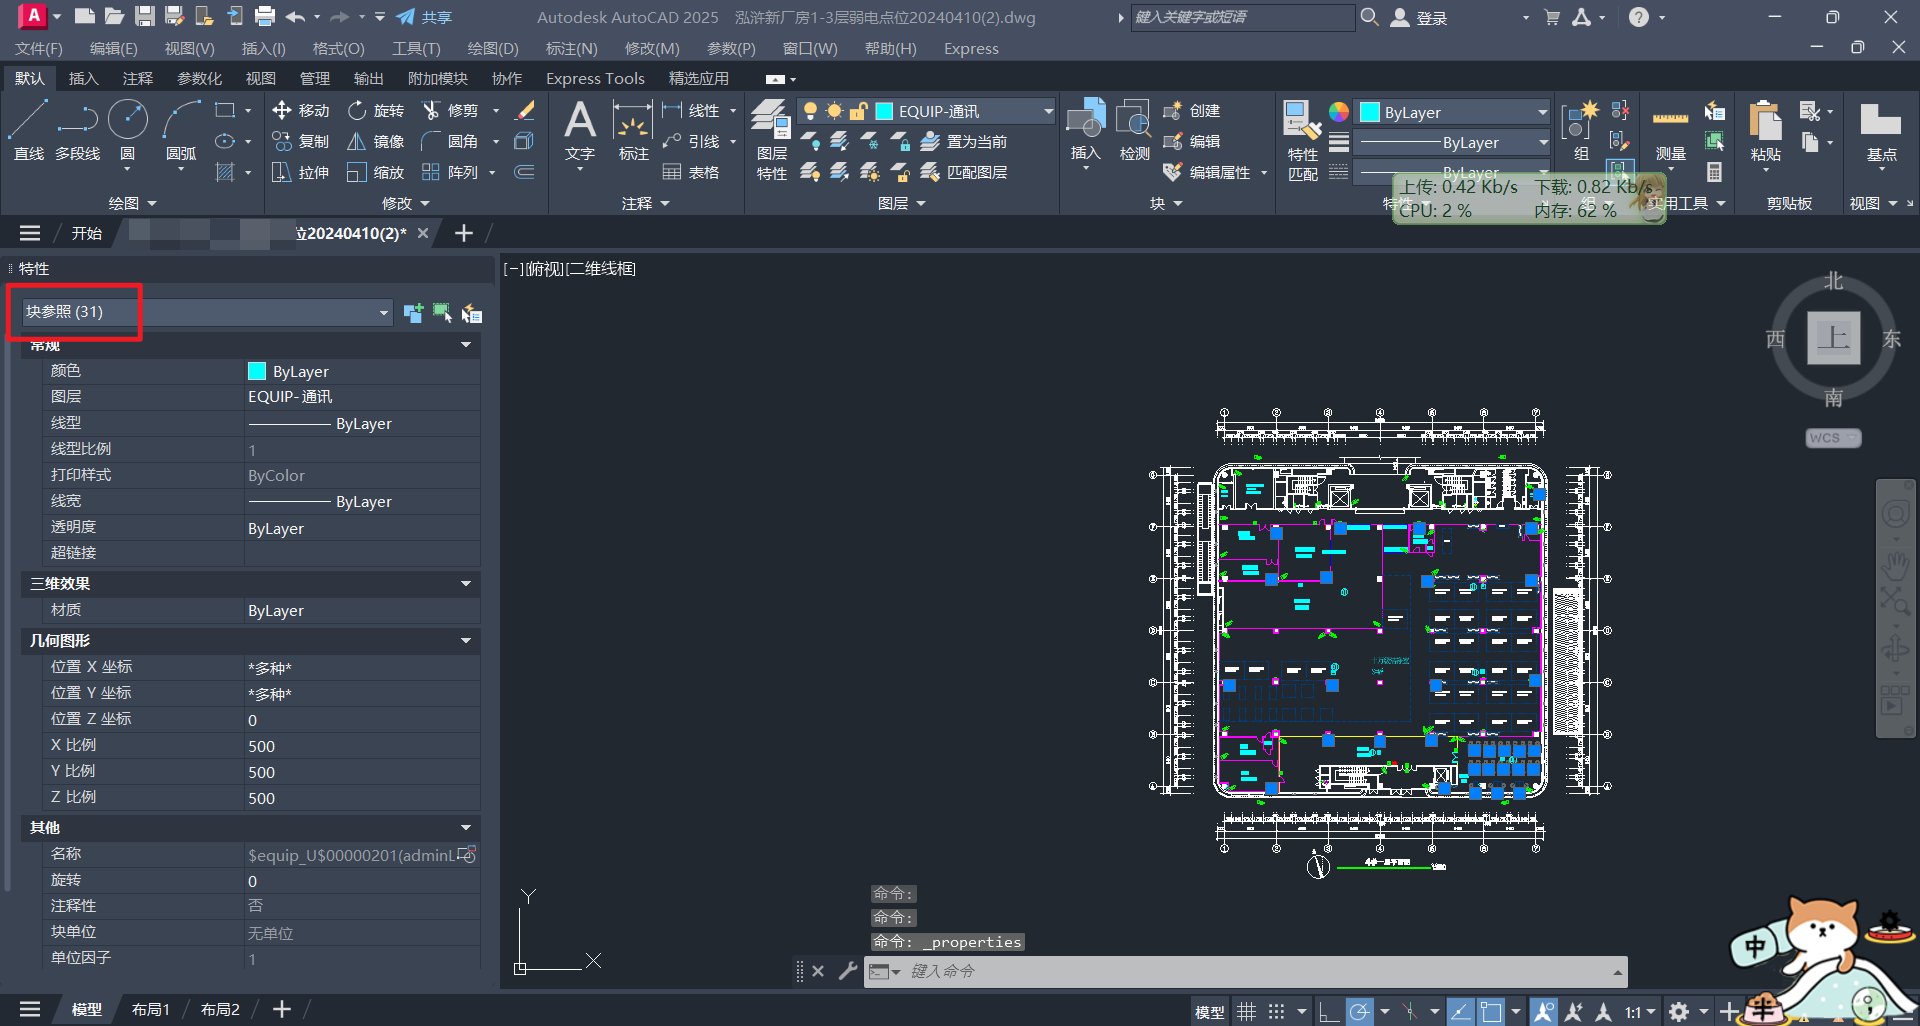Toggle object snap tracking in status bar
The width and height of the screenshot is (1920, 1026).
click(1460, 1012)
